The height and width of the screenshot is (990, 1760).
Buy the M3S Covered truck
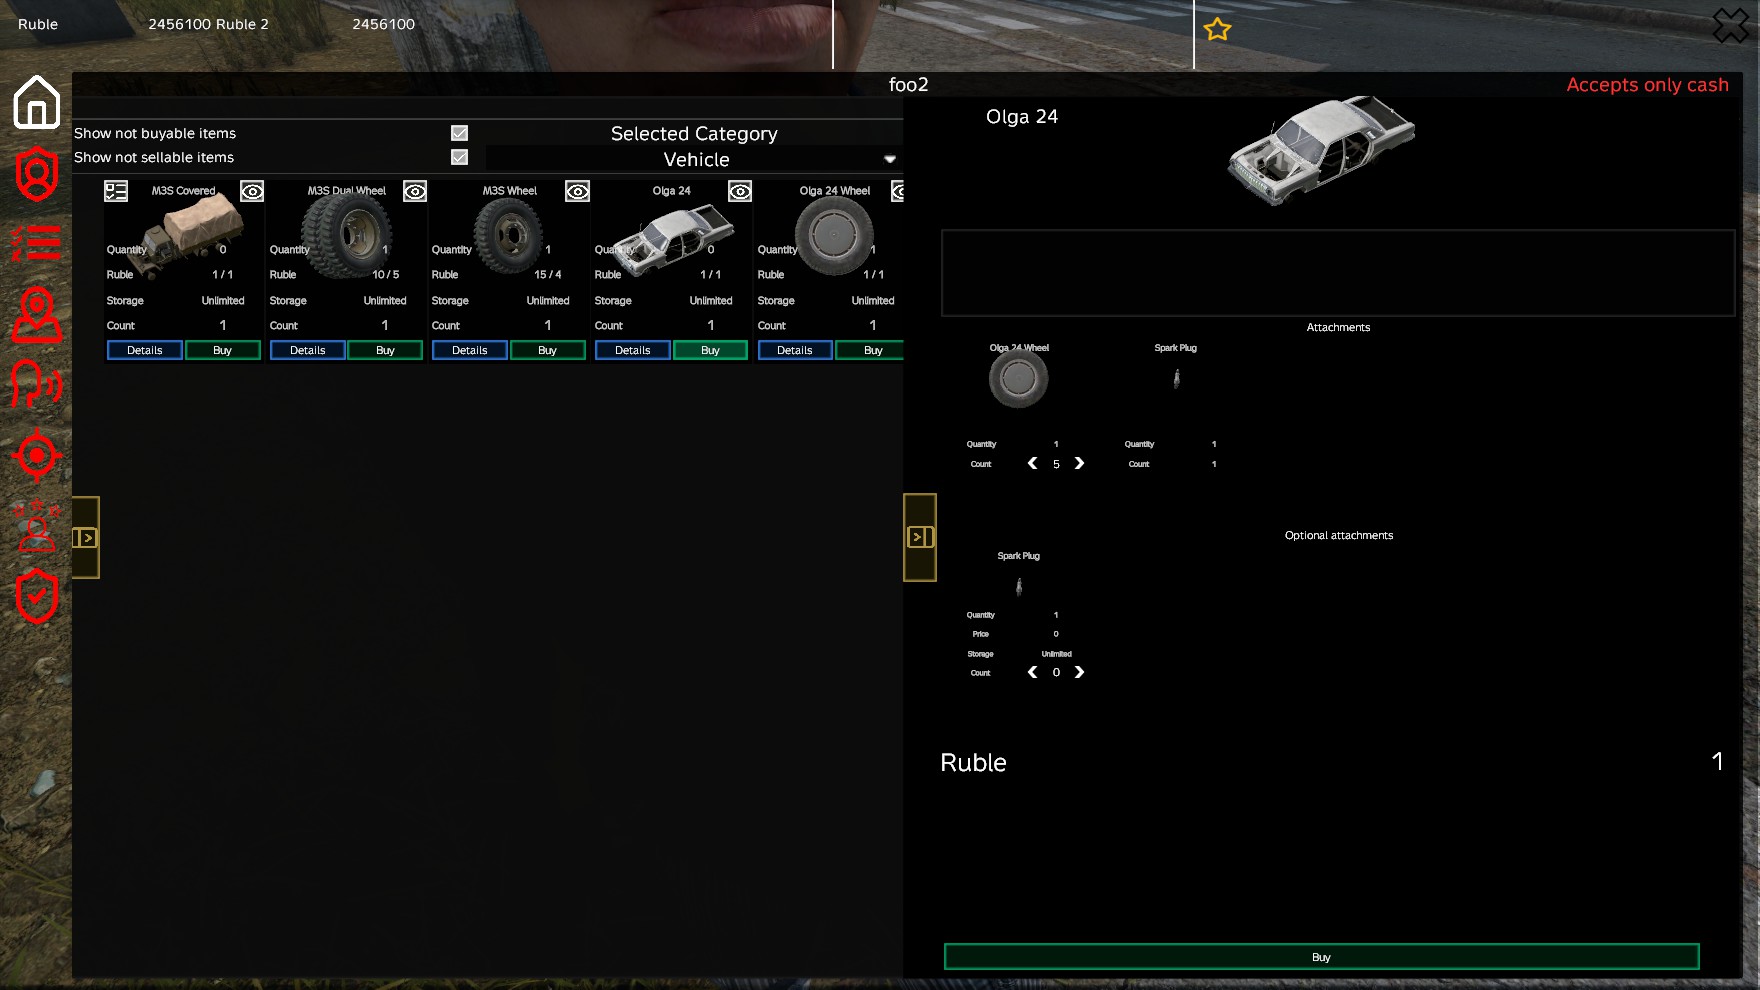[x=222, y=350]
